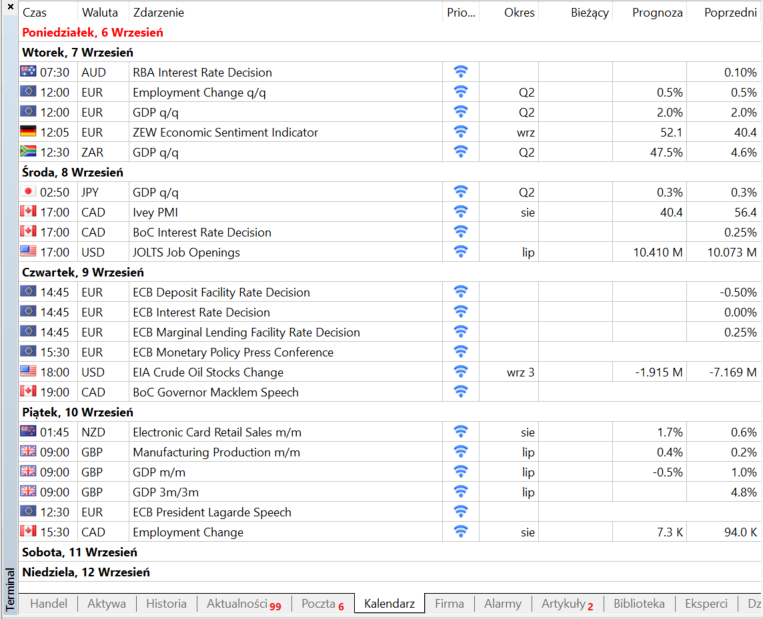This screenshot has width=763, height=619.
Task: Select the Ivey PMI event text
Action: [x=155, y=213]
